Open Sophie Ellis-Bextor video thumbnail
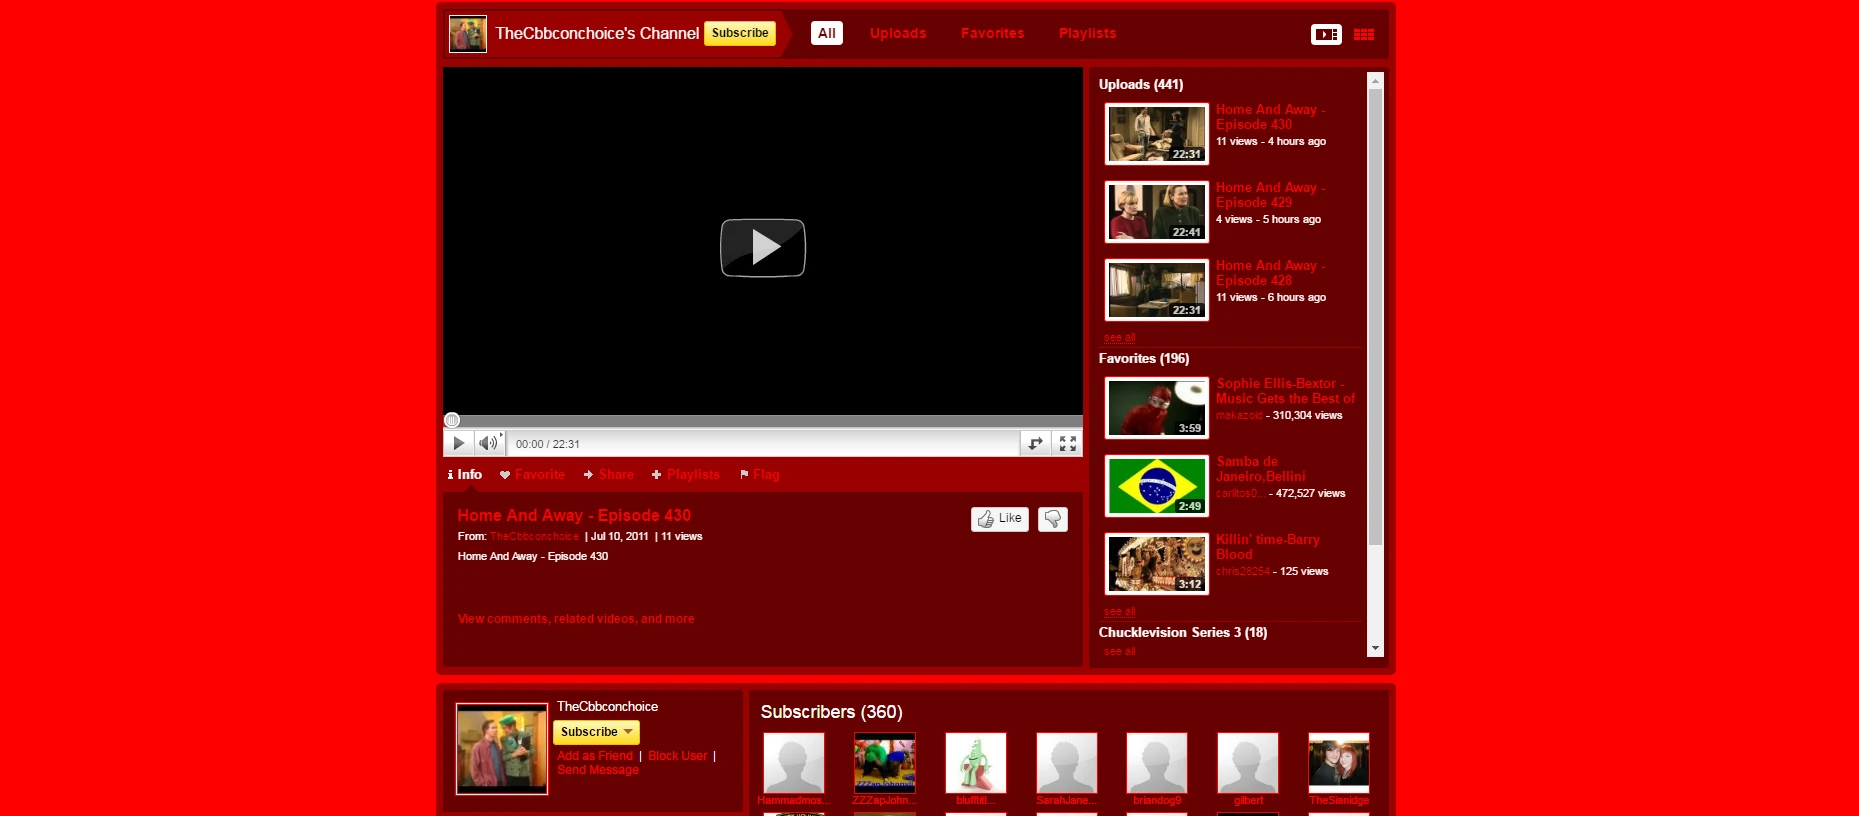 1157,408
